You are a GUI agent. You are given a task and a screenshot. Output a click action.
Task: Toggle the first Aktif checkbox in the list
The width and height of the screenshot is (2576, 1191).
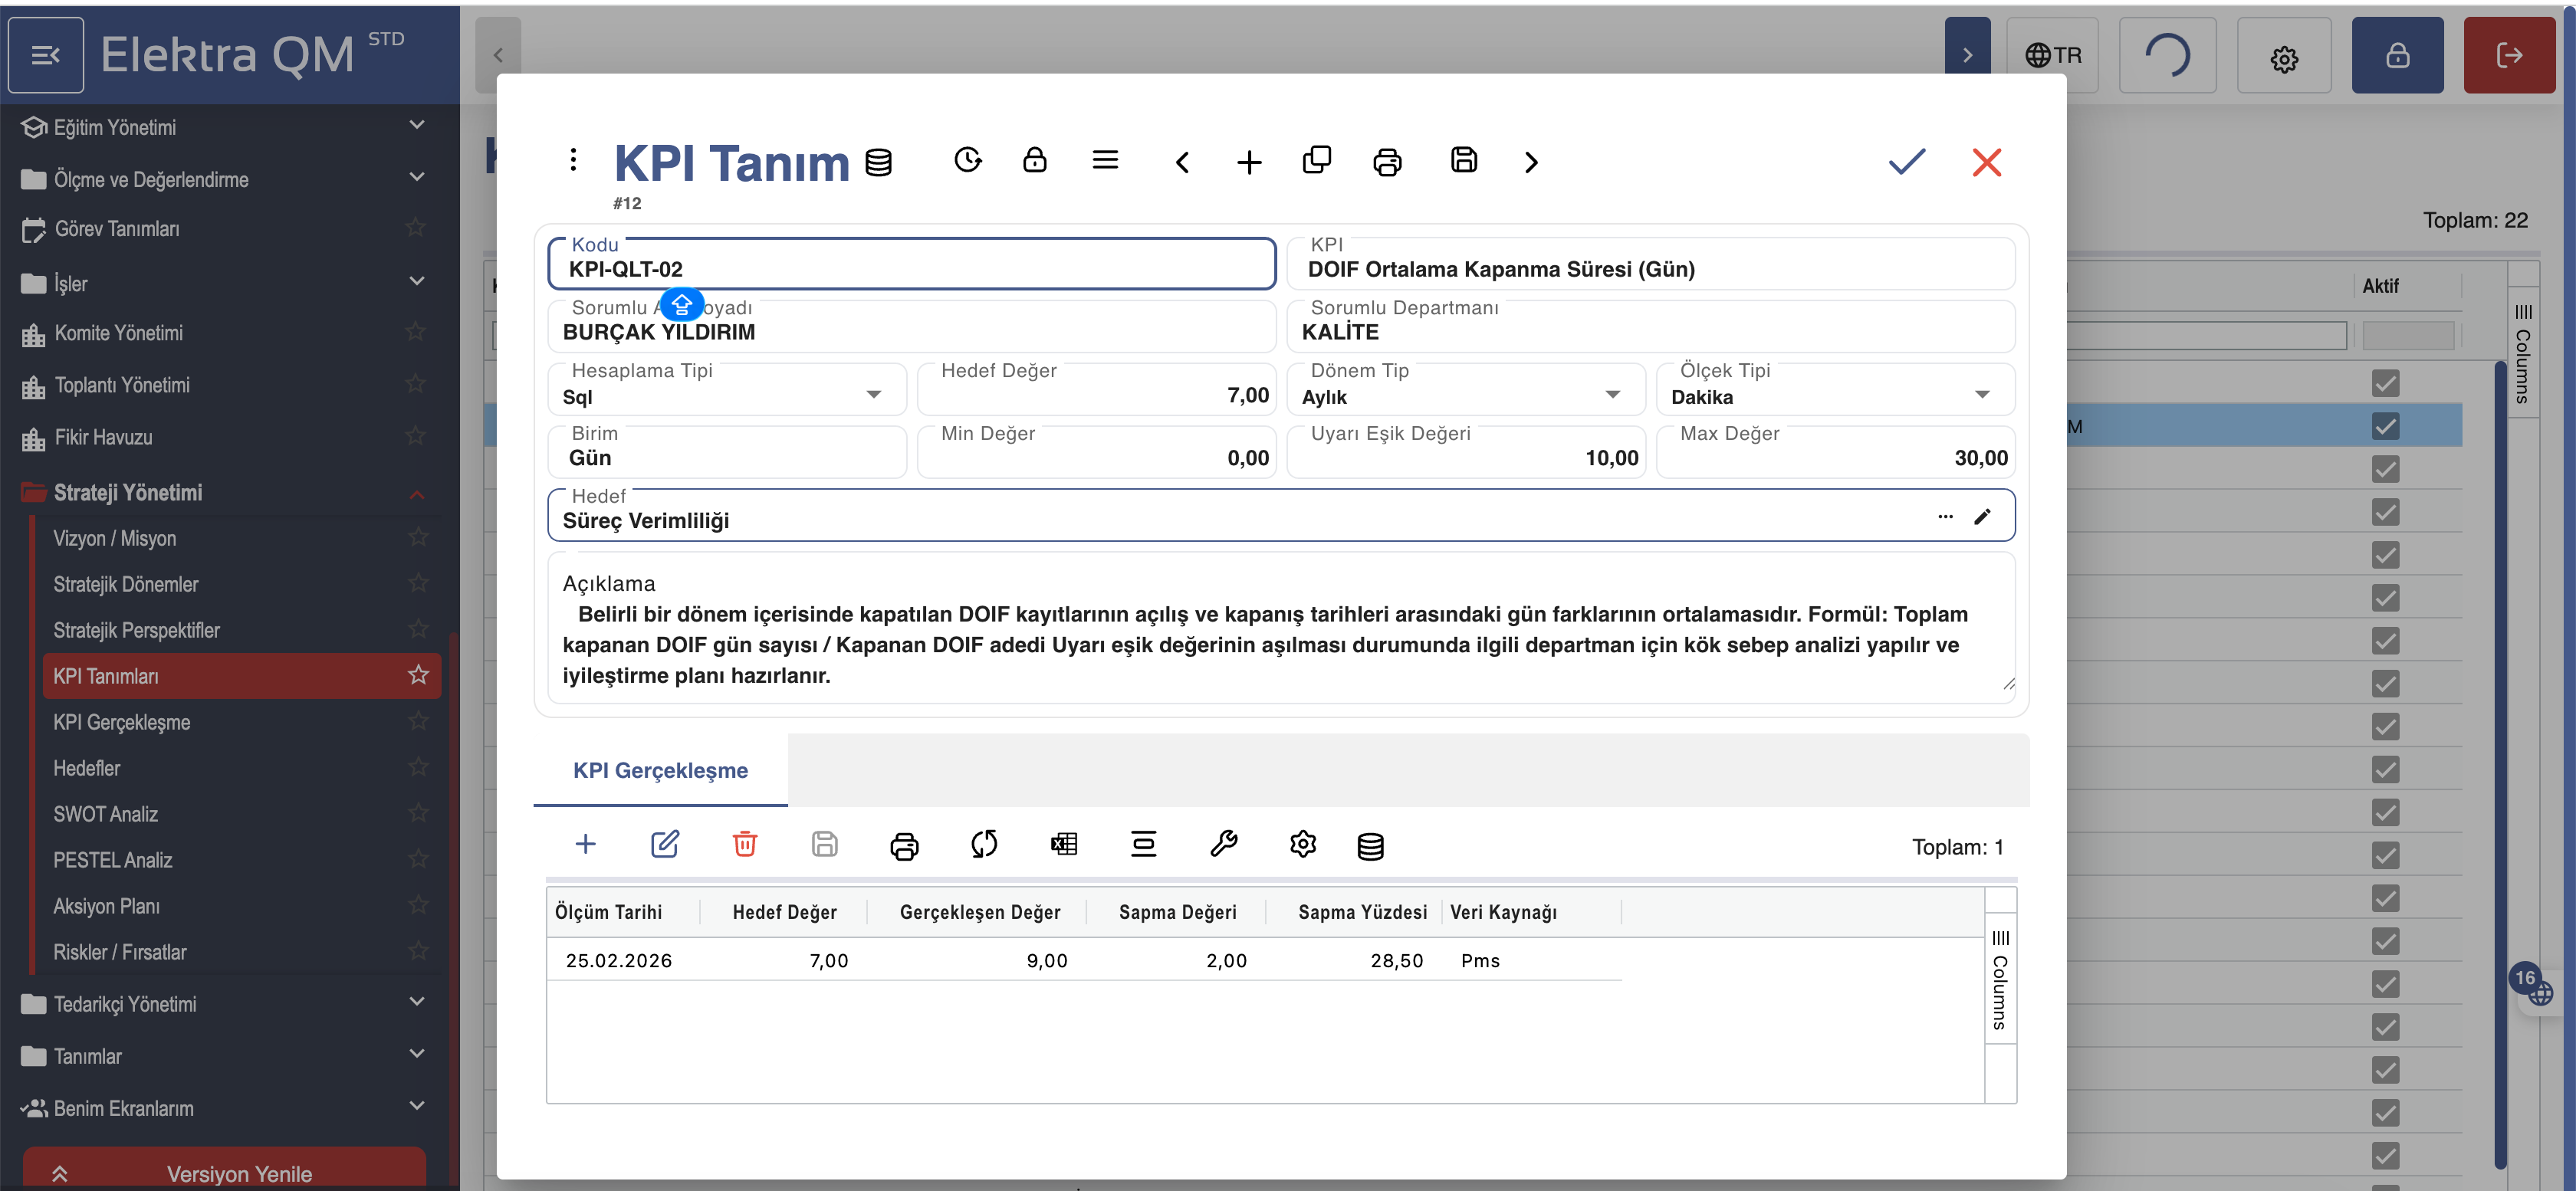click(x=2385, y=383)
